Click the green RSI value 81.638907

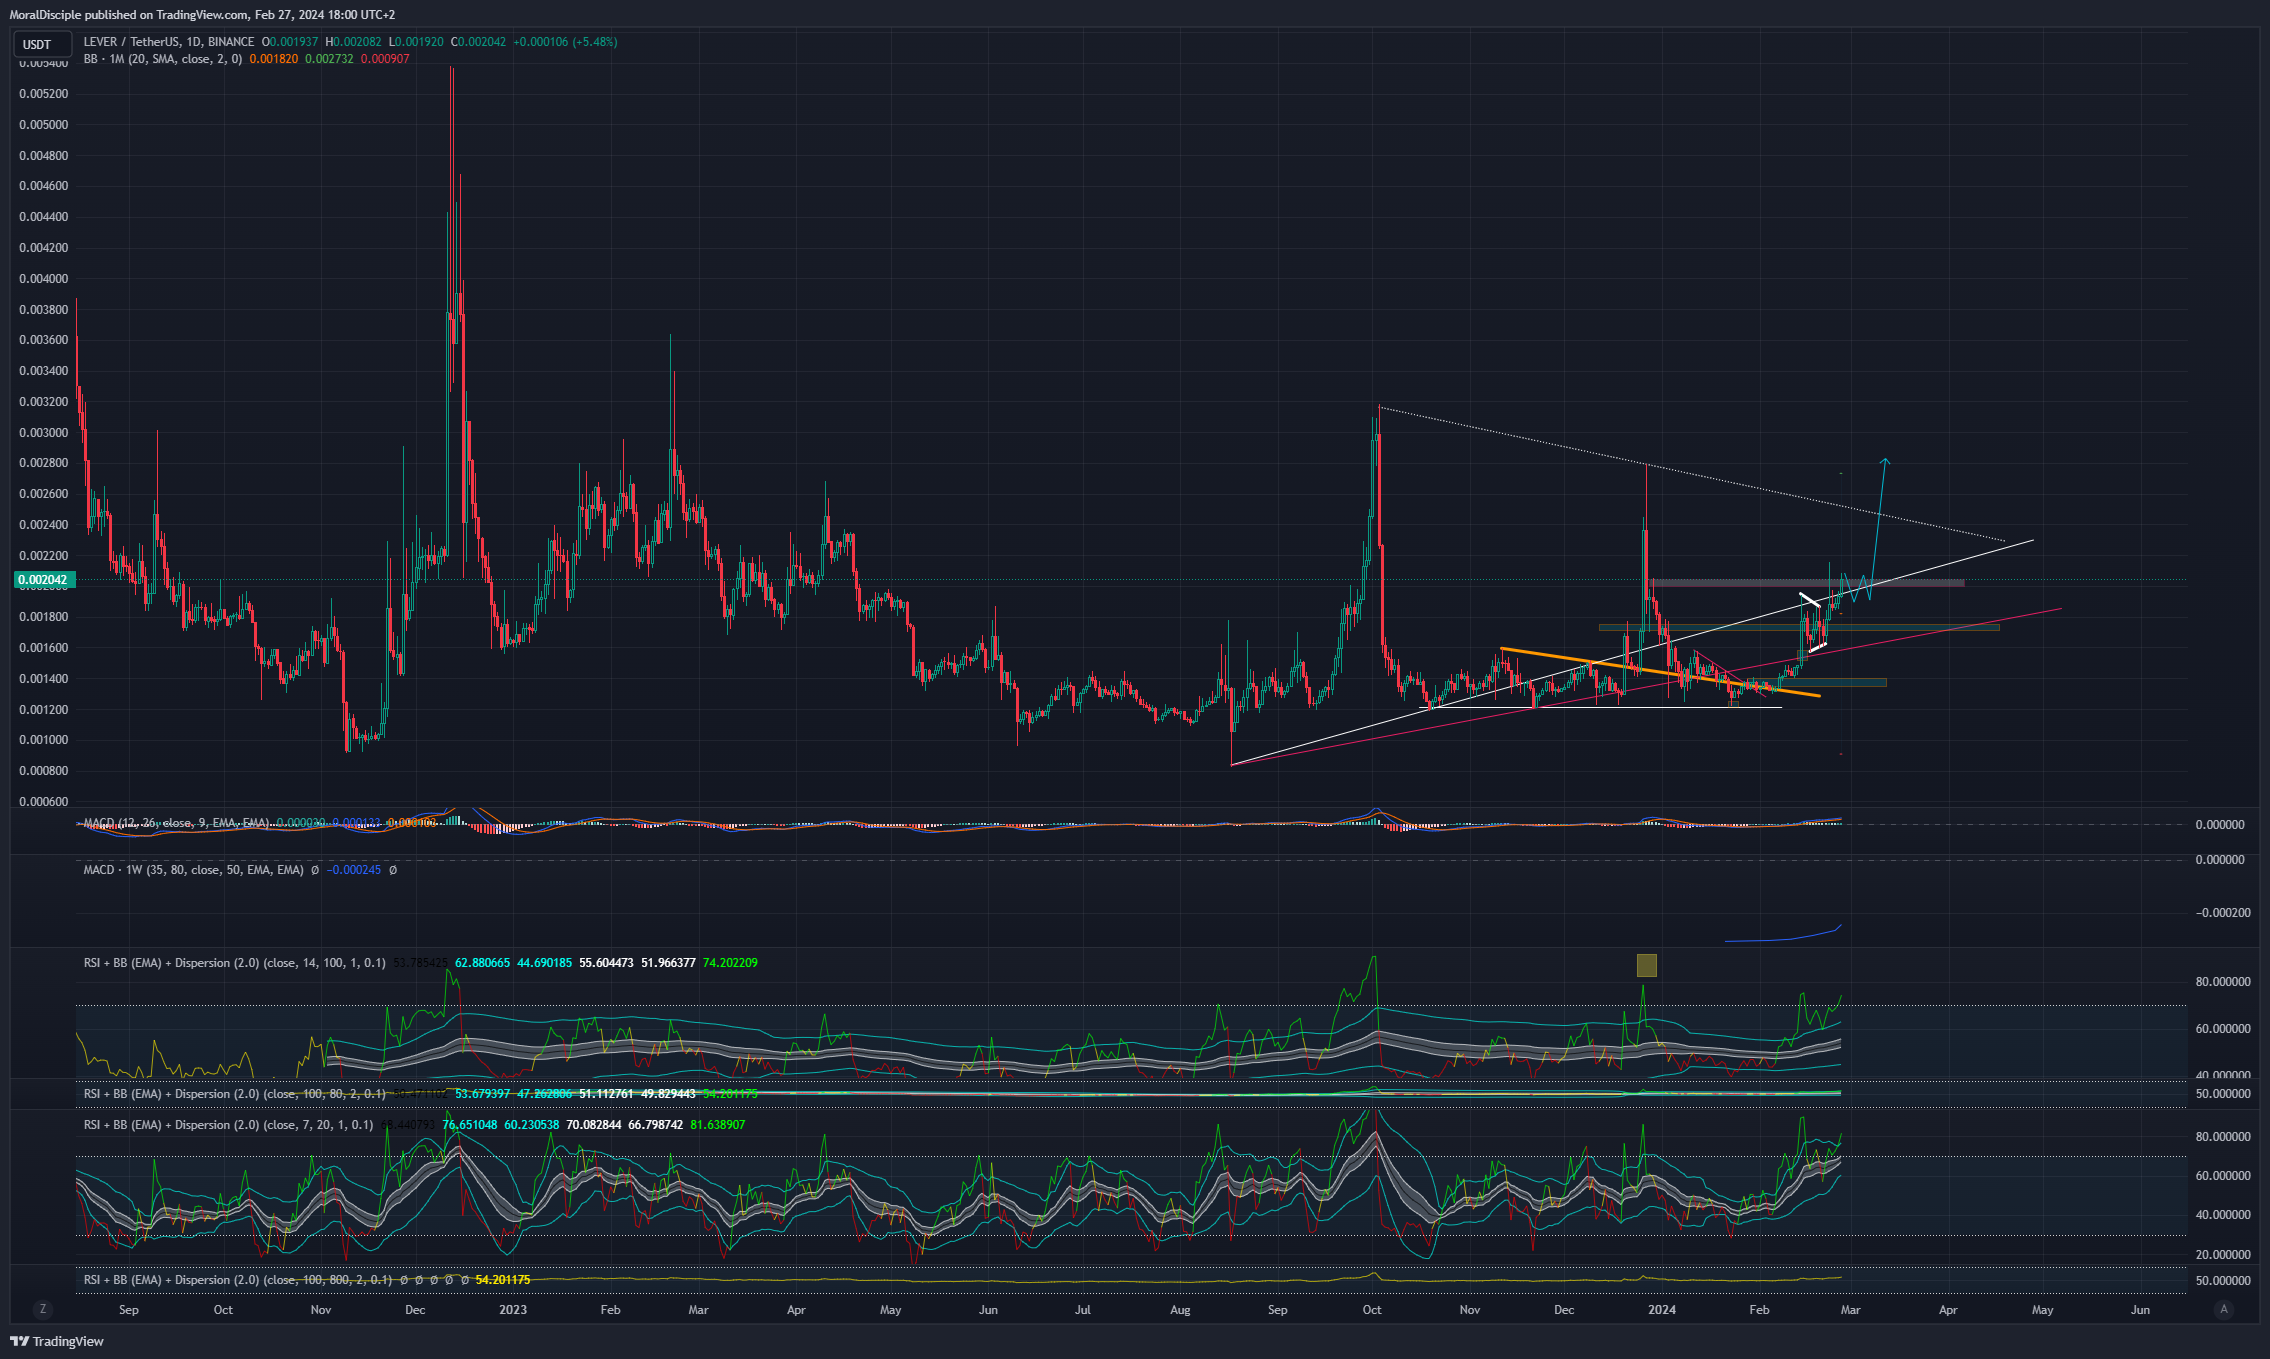(x=718, y=1125)
